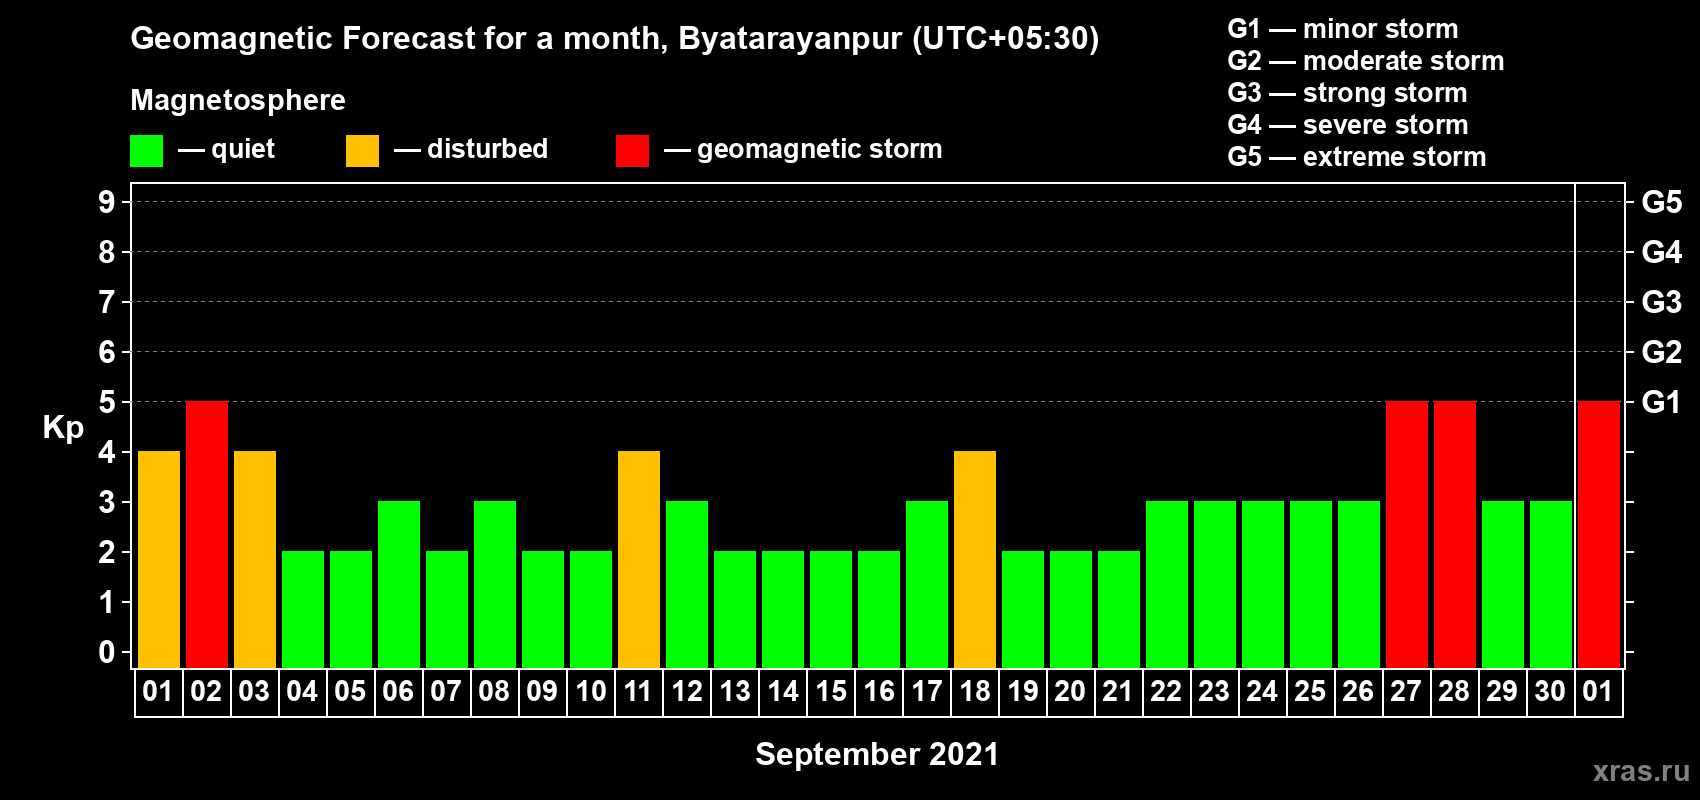Click the Kp axis label
Screen dimensions: 1700x800
[x=63, y=428]
